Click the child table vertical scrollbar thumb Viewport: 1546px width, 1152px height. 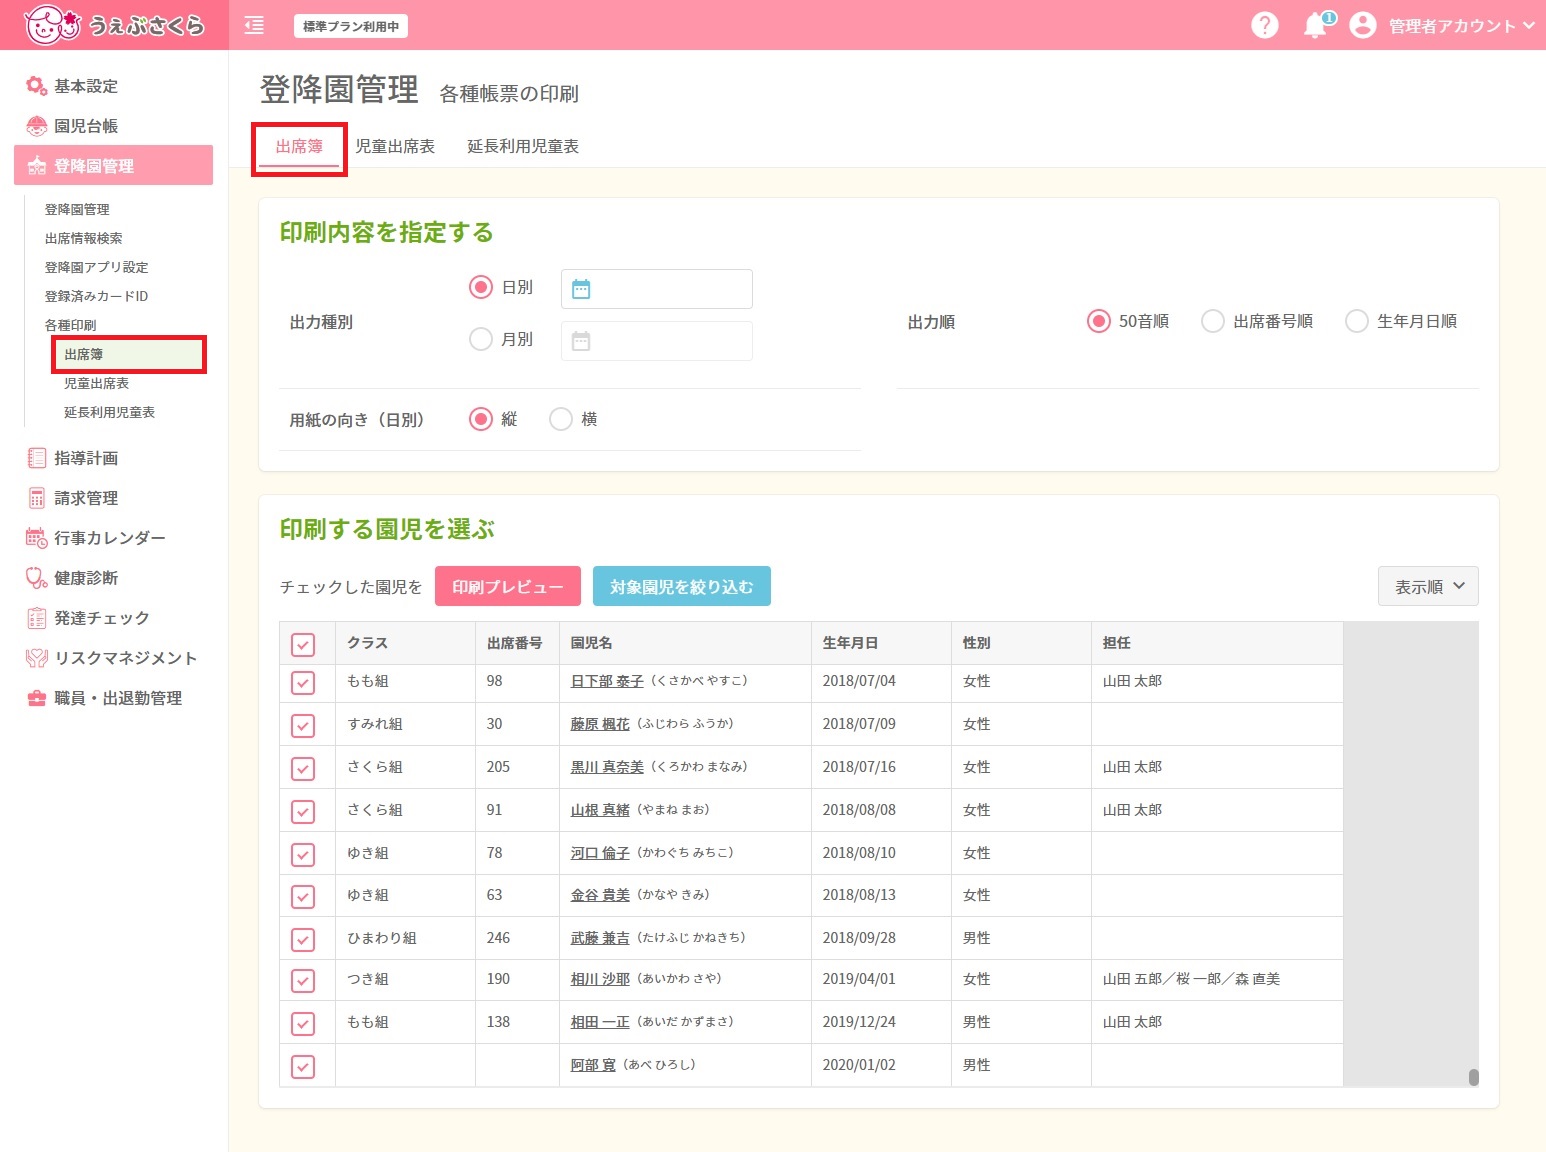tap(1473, 1077)
